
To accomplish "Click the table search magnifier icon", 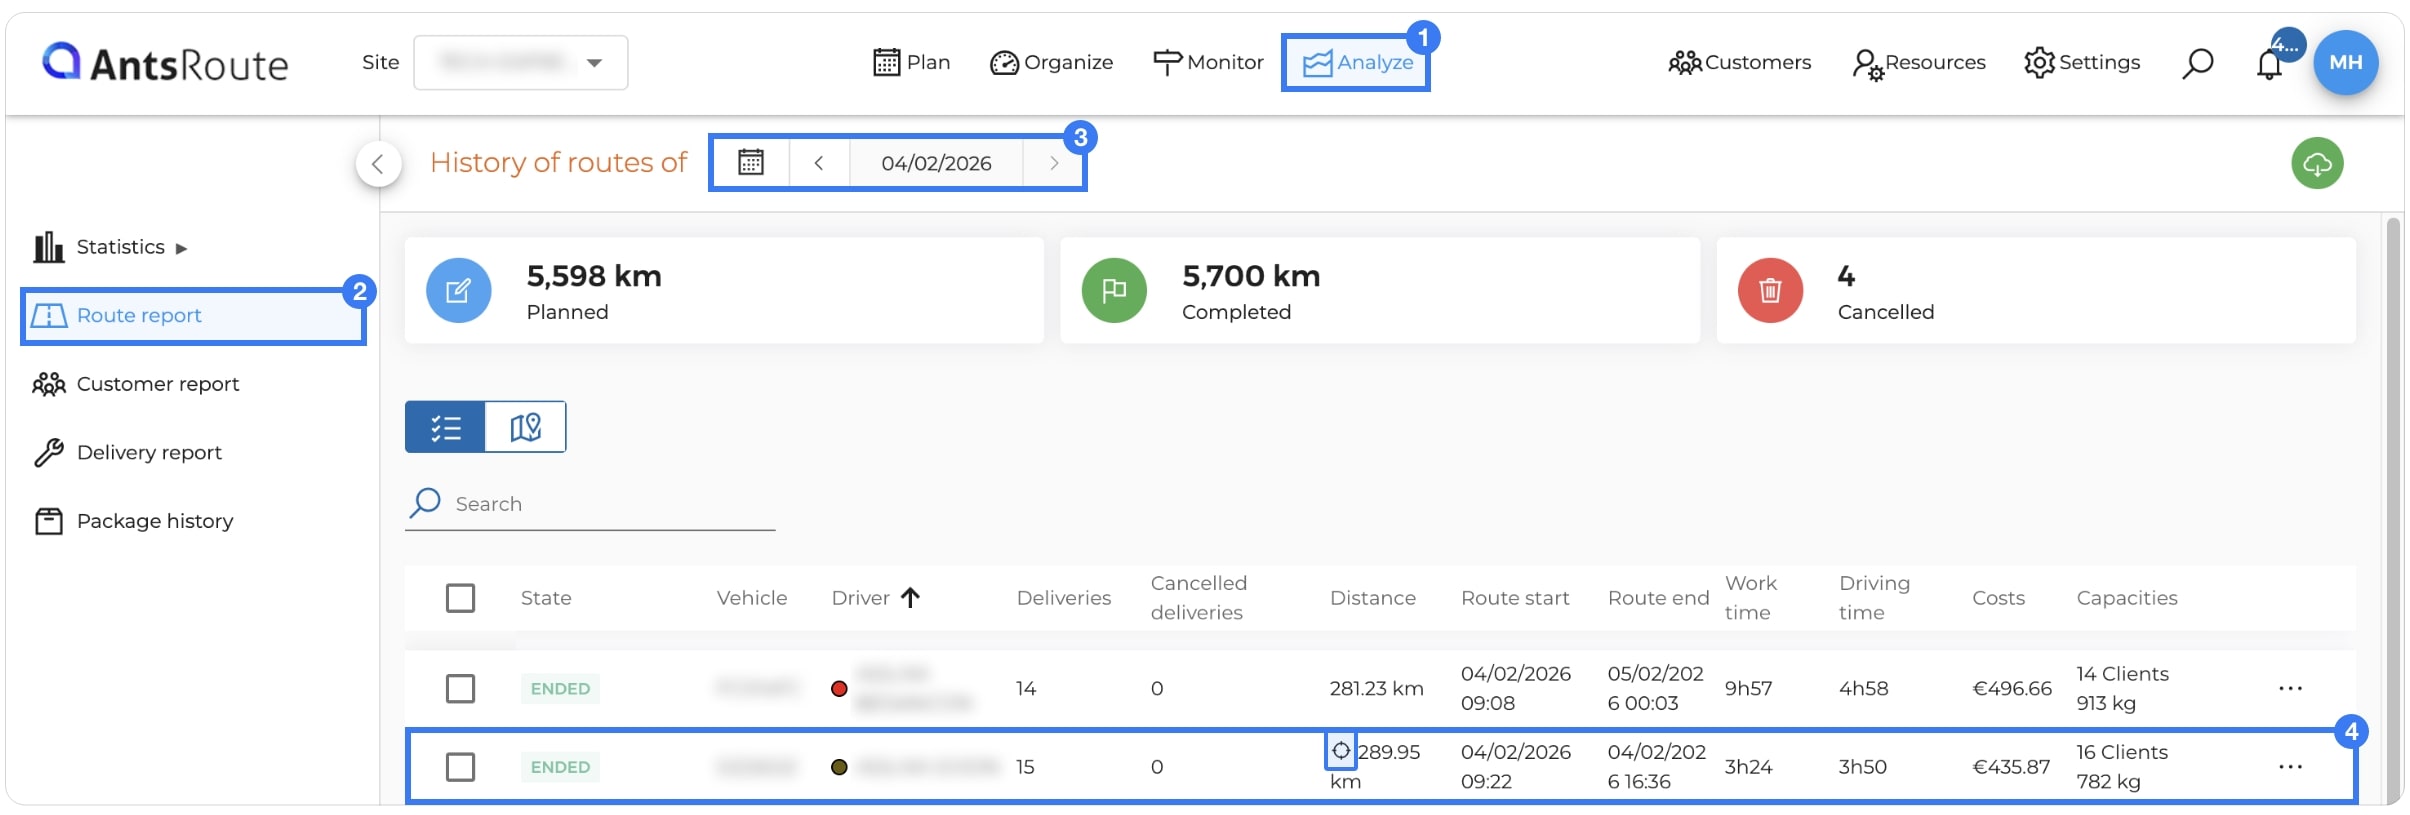I will (x=425, y=502).
